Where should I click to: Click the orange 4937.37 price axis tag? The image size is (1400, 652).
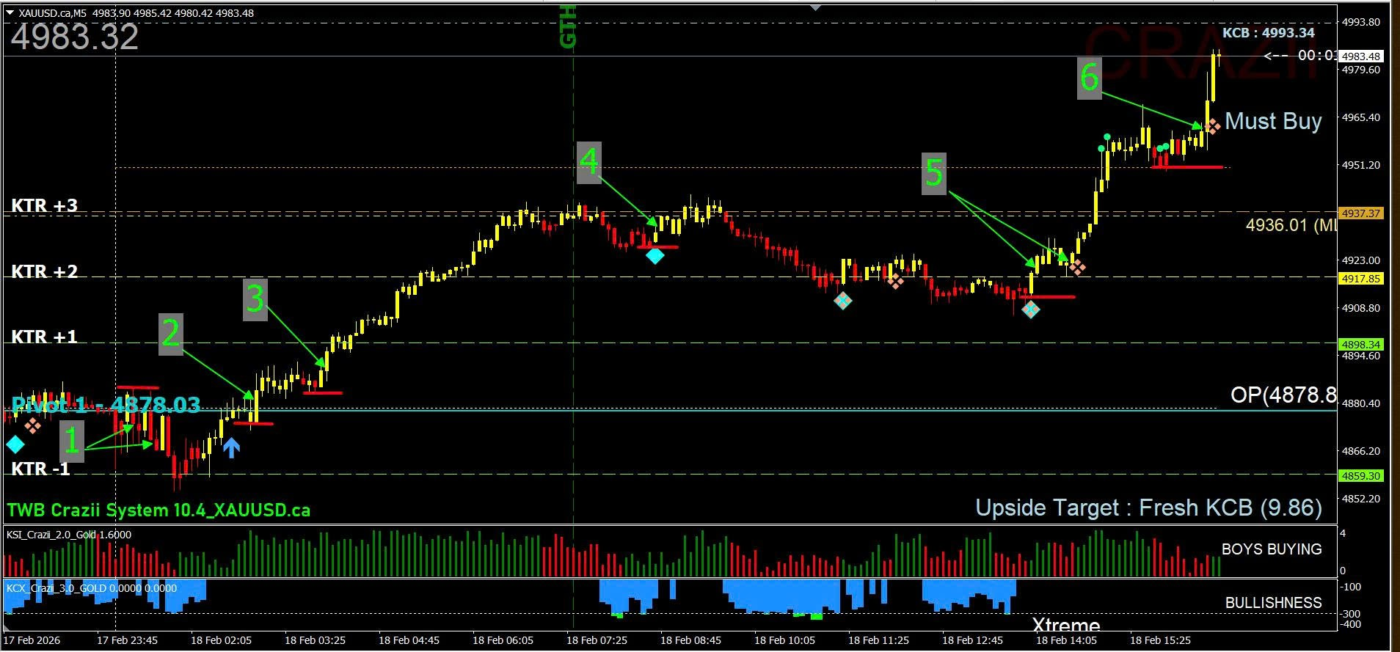(x=1361, y=213)
